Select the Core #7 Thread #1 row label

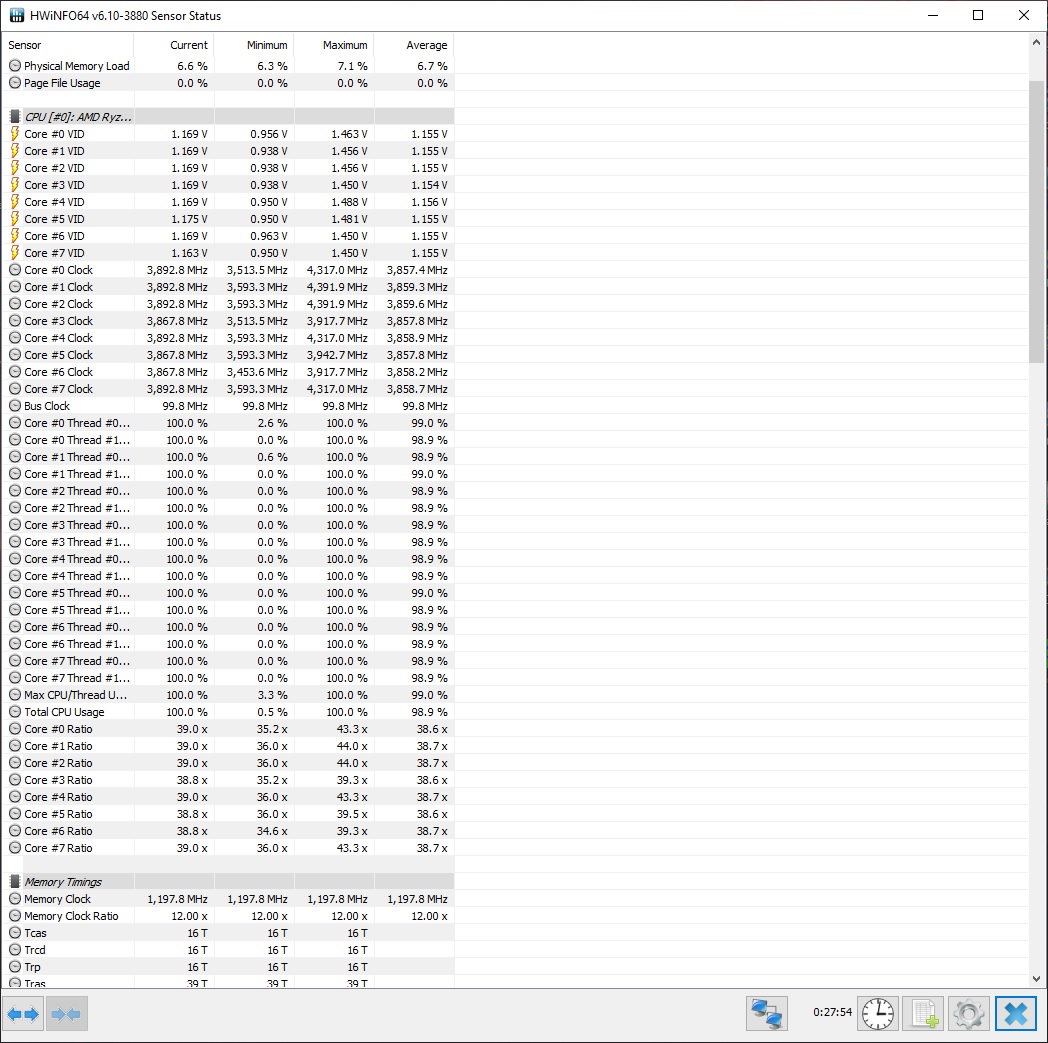[77, 678]
